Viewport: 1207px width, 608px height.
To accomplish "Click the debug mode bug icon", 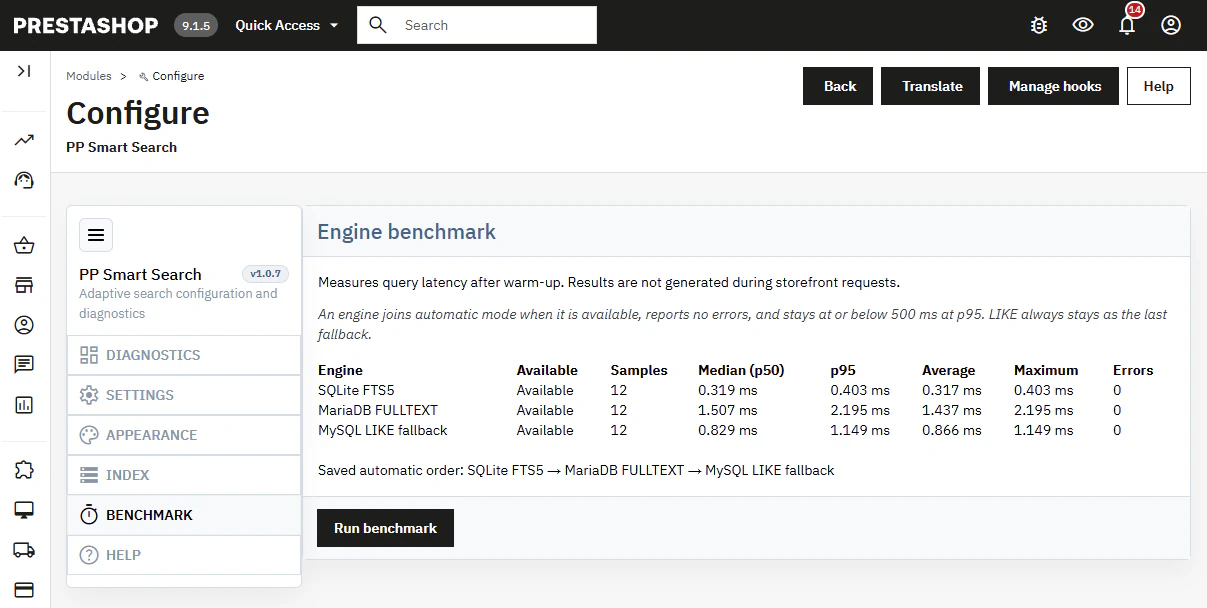I will click(x=1039, y=25).
